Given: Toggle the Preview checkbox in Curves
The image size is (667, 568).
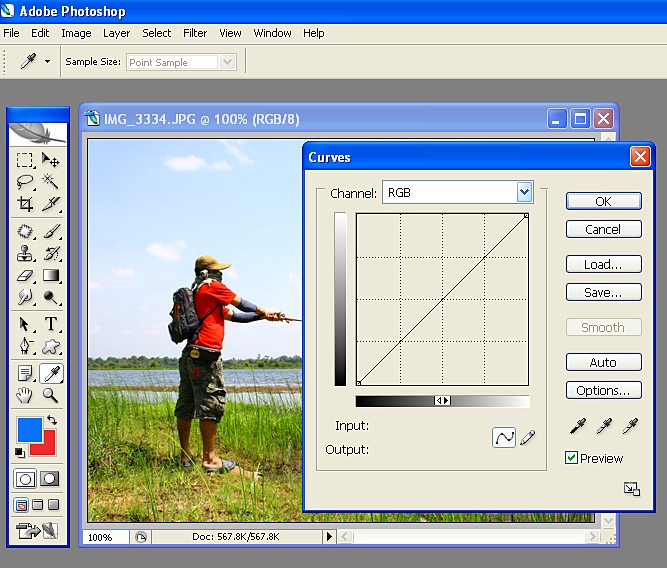Looking at the screenshot, I should click(x=571, y=458).
